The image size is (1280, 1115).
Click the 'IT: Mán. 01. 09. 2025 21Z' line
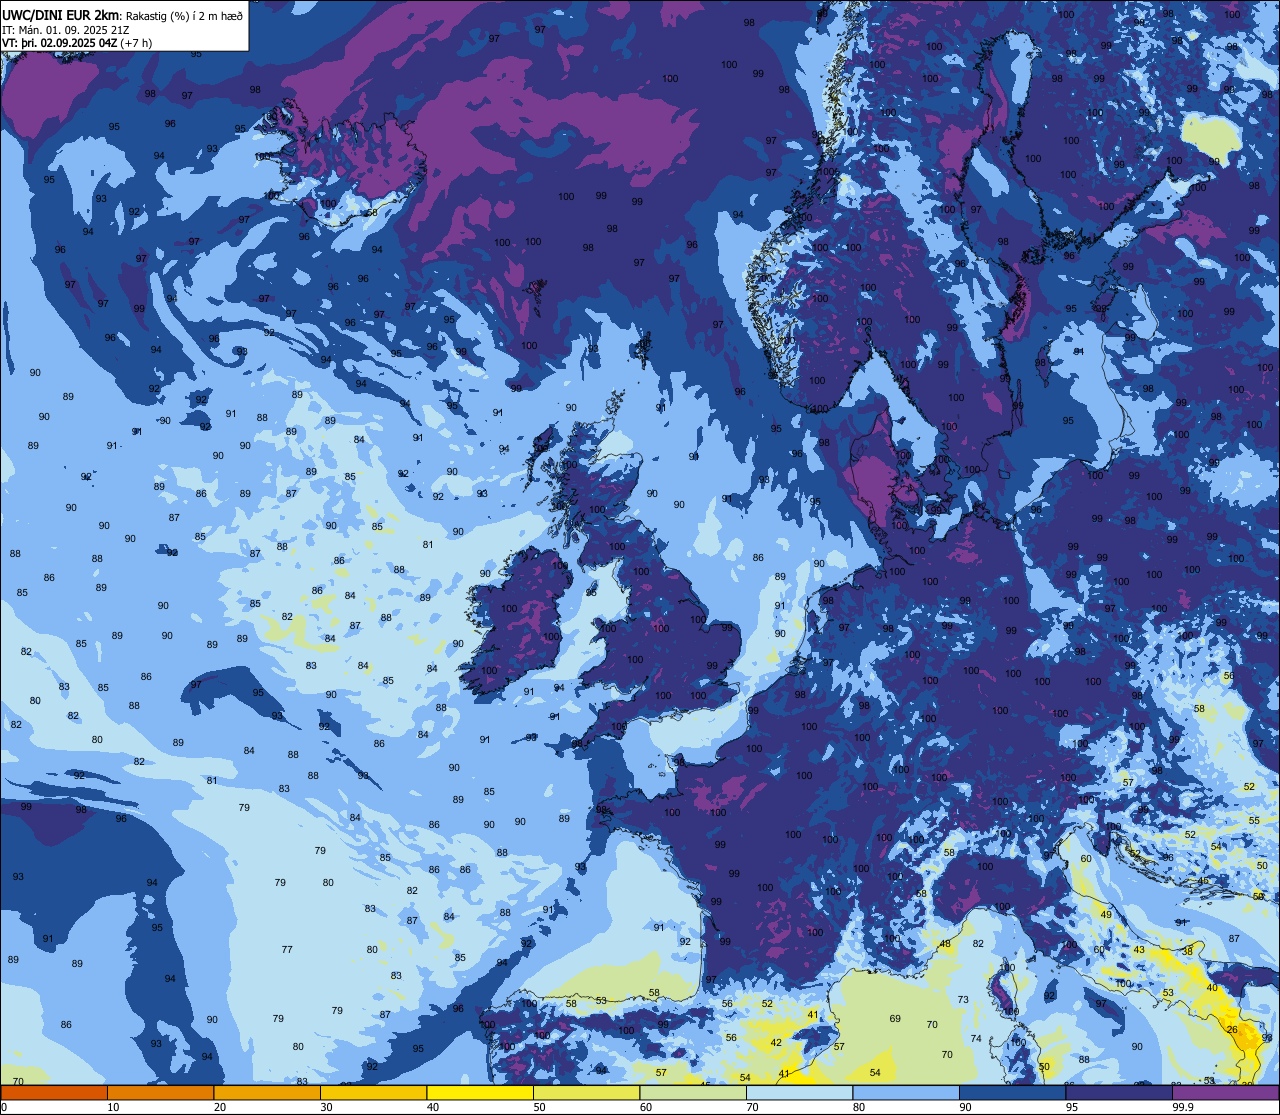[x=66, y=29]
